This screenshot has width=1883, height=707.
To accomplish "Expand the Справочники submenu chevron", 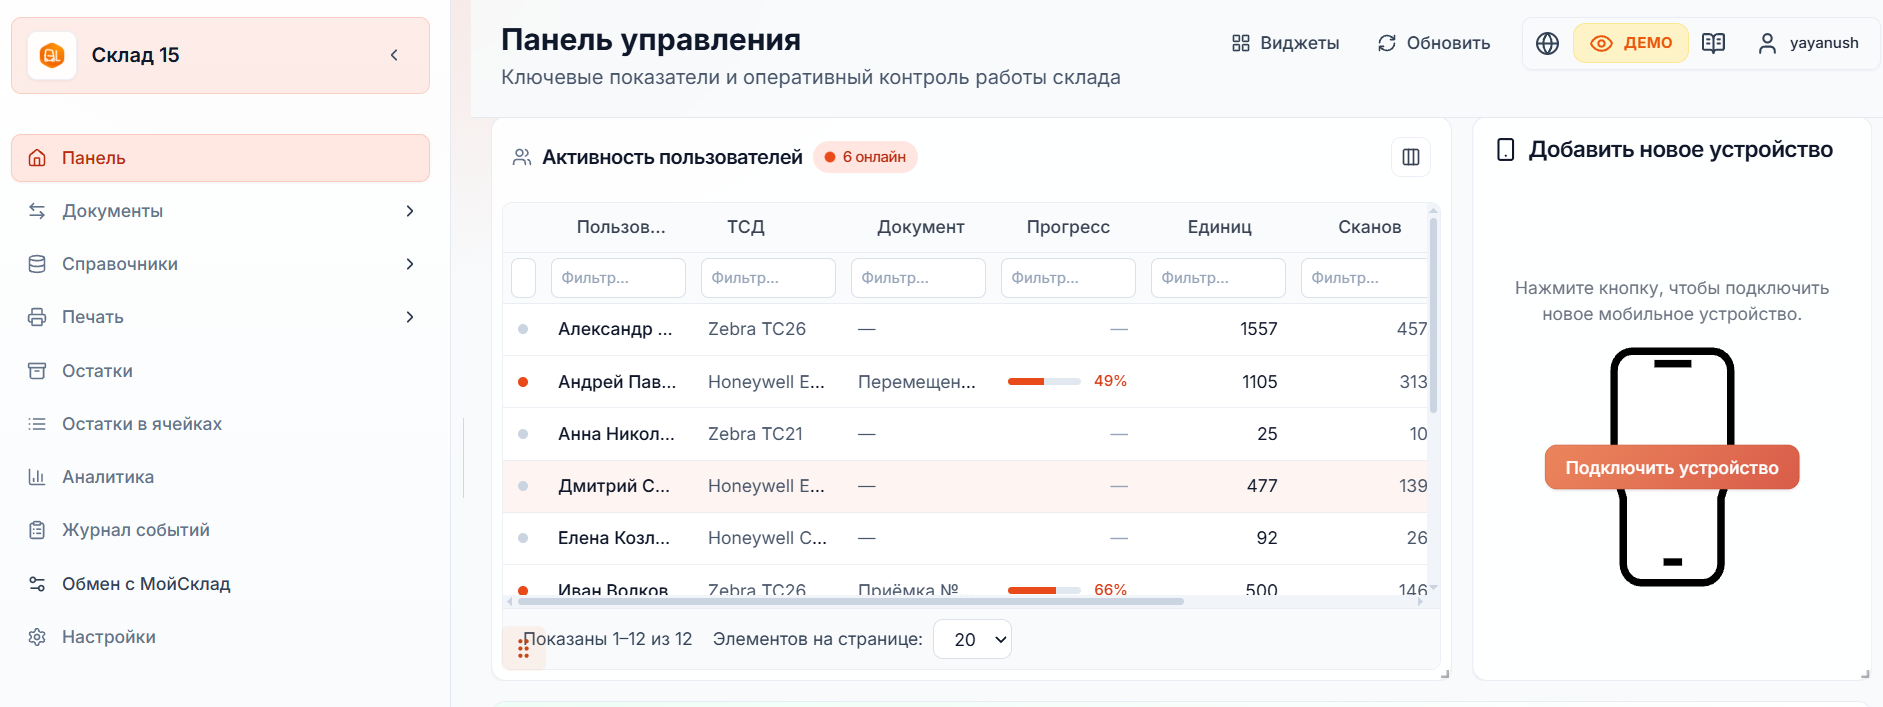I will (x=410, y=264).
